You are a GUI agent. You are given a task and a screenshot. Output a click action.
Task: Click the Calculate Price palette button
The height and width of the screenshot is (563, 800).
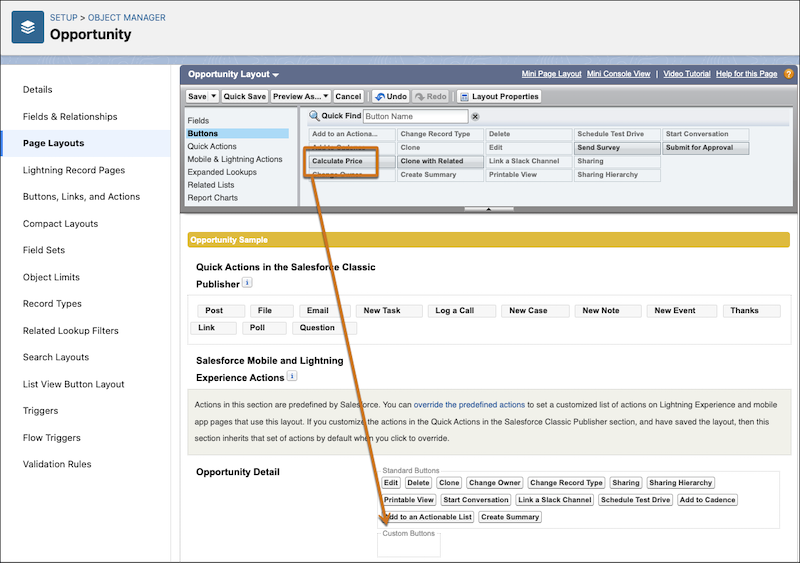352,161
